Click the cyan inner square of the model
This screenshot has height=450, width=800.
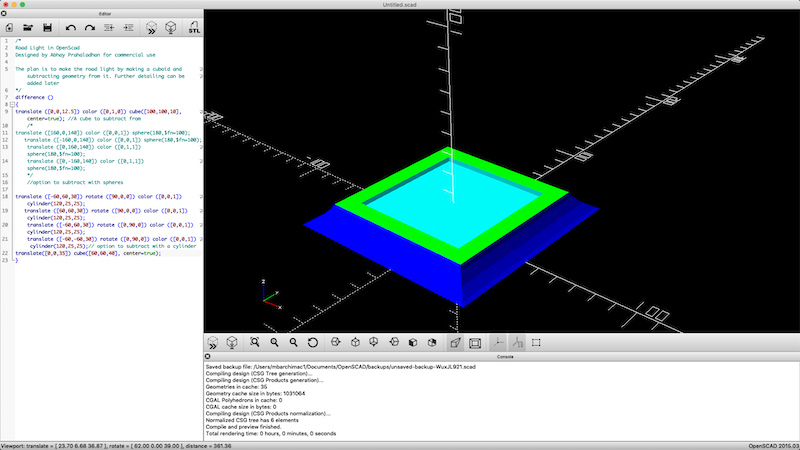(x=453, y=204)
